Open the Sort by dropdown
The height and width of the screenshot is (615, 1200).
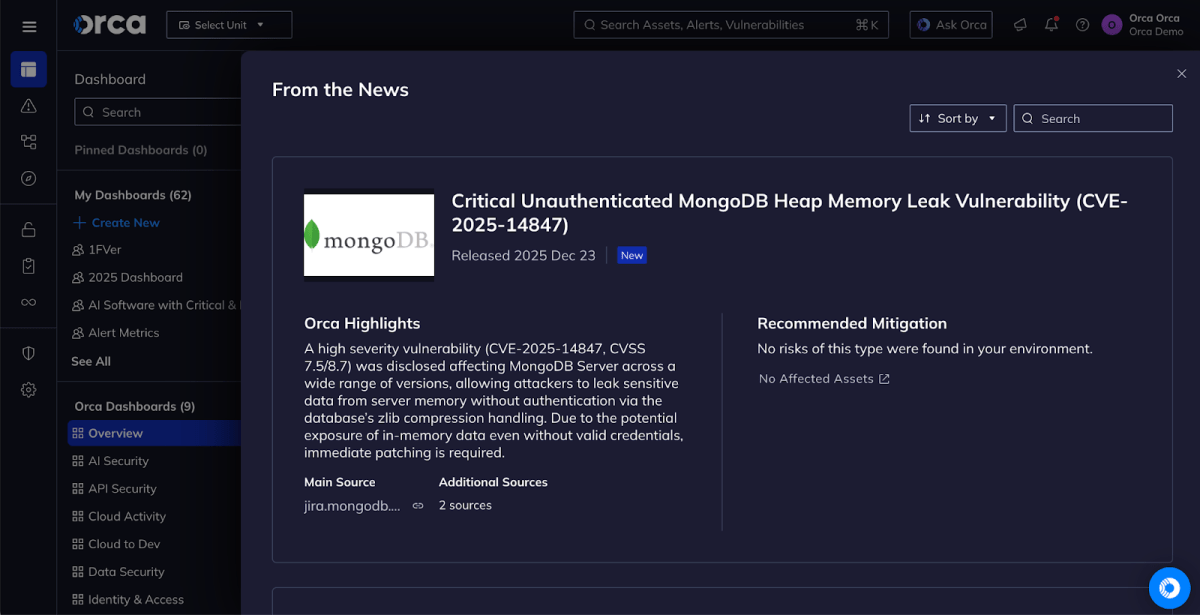click(957, 118)
